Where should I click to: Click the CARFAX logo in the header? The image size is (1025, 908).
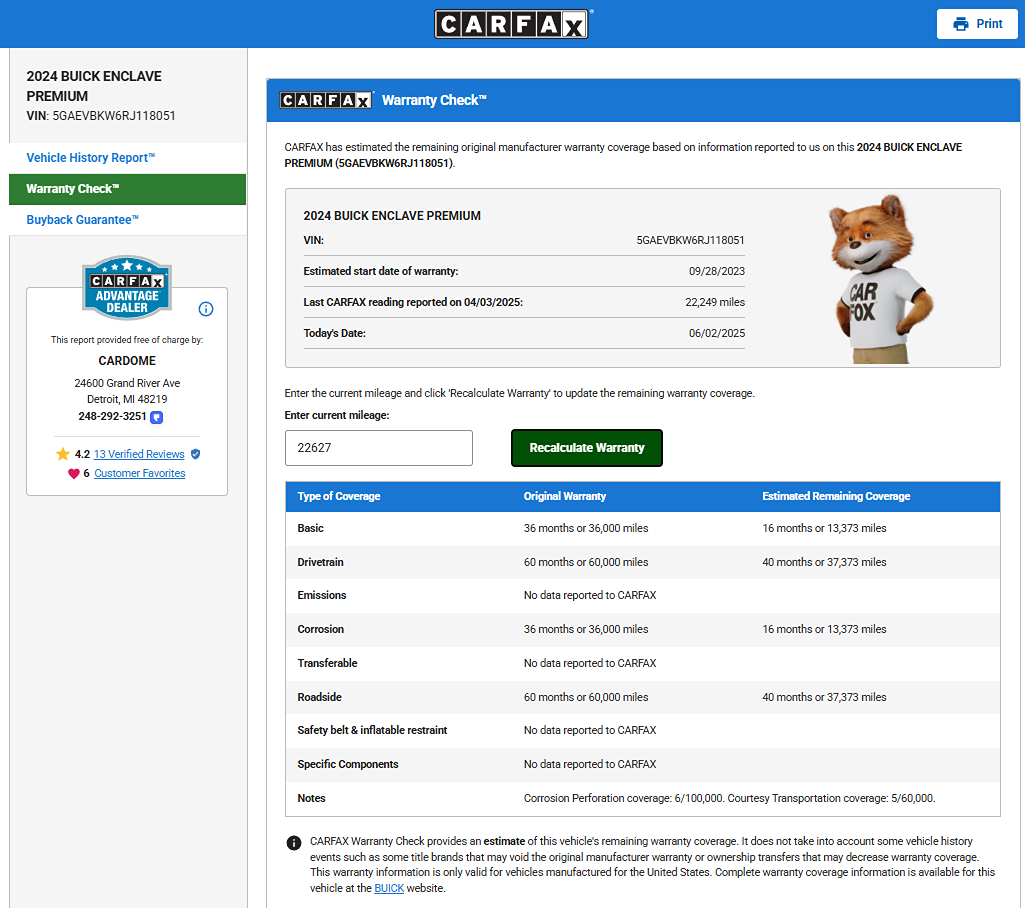pos(512,24)
